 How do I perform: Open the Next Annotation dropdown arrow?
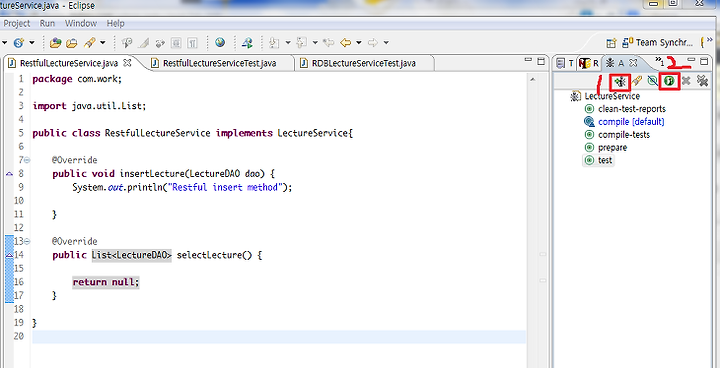coord(288,43)
